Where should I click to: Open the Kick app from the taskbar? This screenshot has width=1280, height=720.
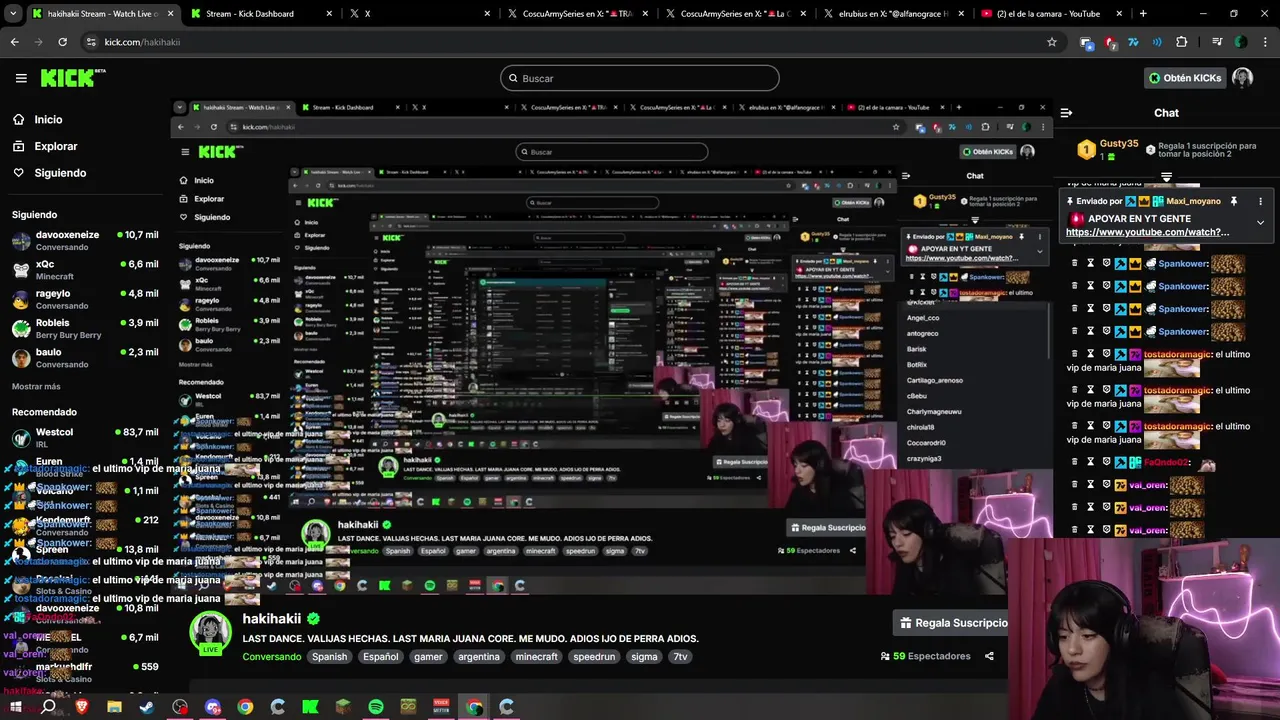(x=310, y=706)
